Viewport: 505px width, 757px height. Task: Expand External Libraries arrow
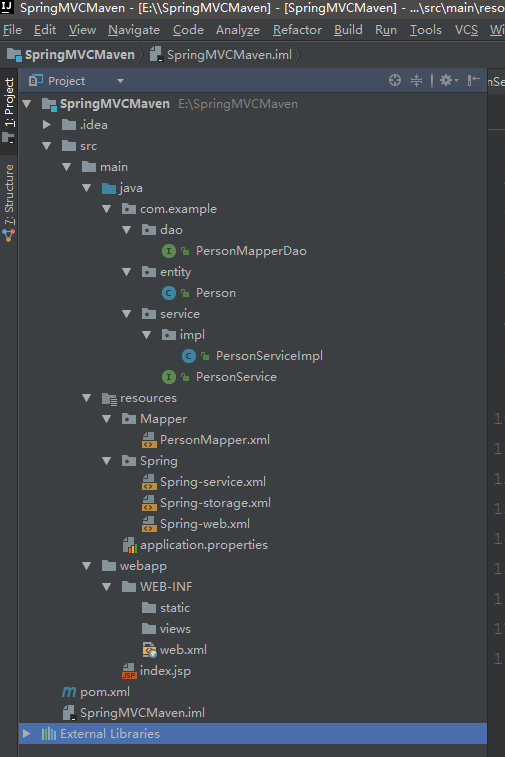(27, 734)
